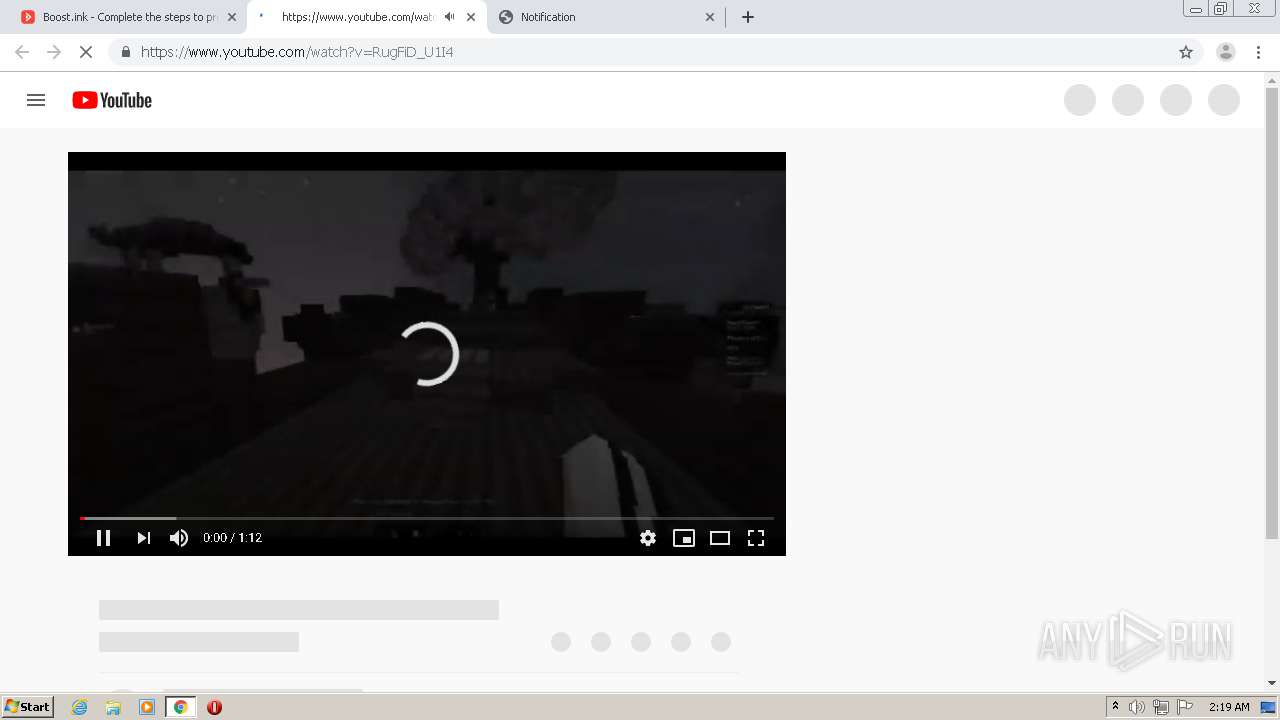Open a new browser tab
The height and width of the screenshot is (720, 1280).
click(748, 17)
